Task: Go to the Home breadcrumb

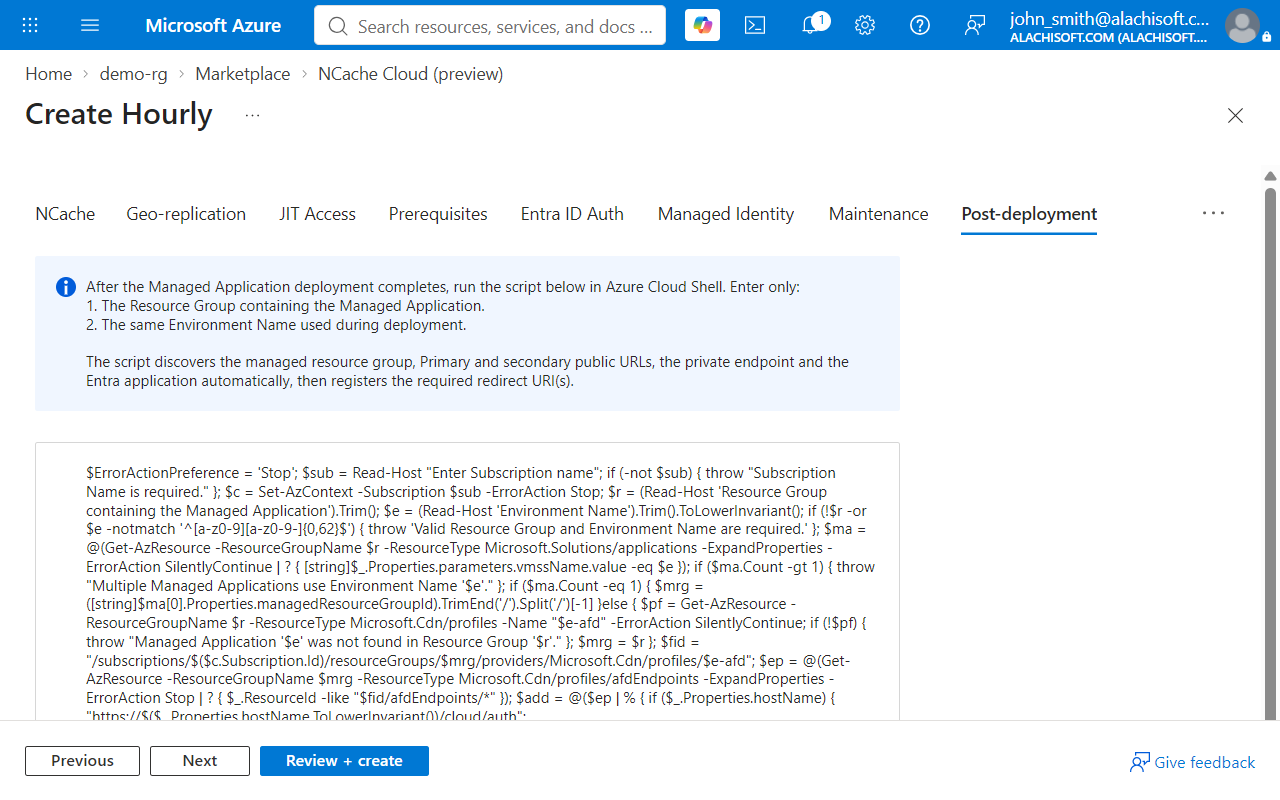Action: [x=48, y=74]
